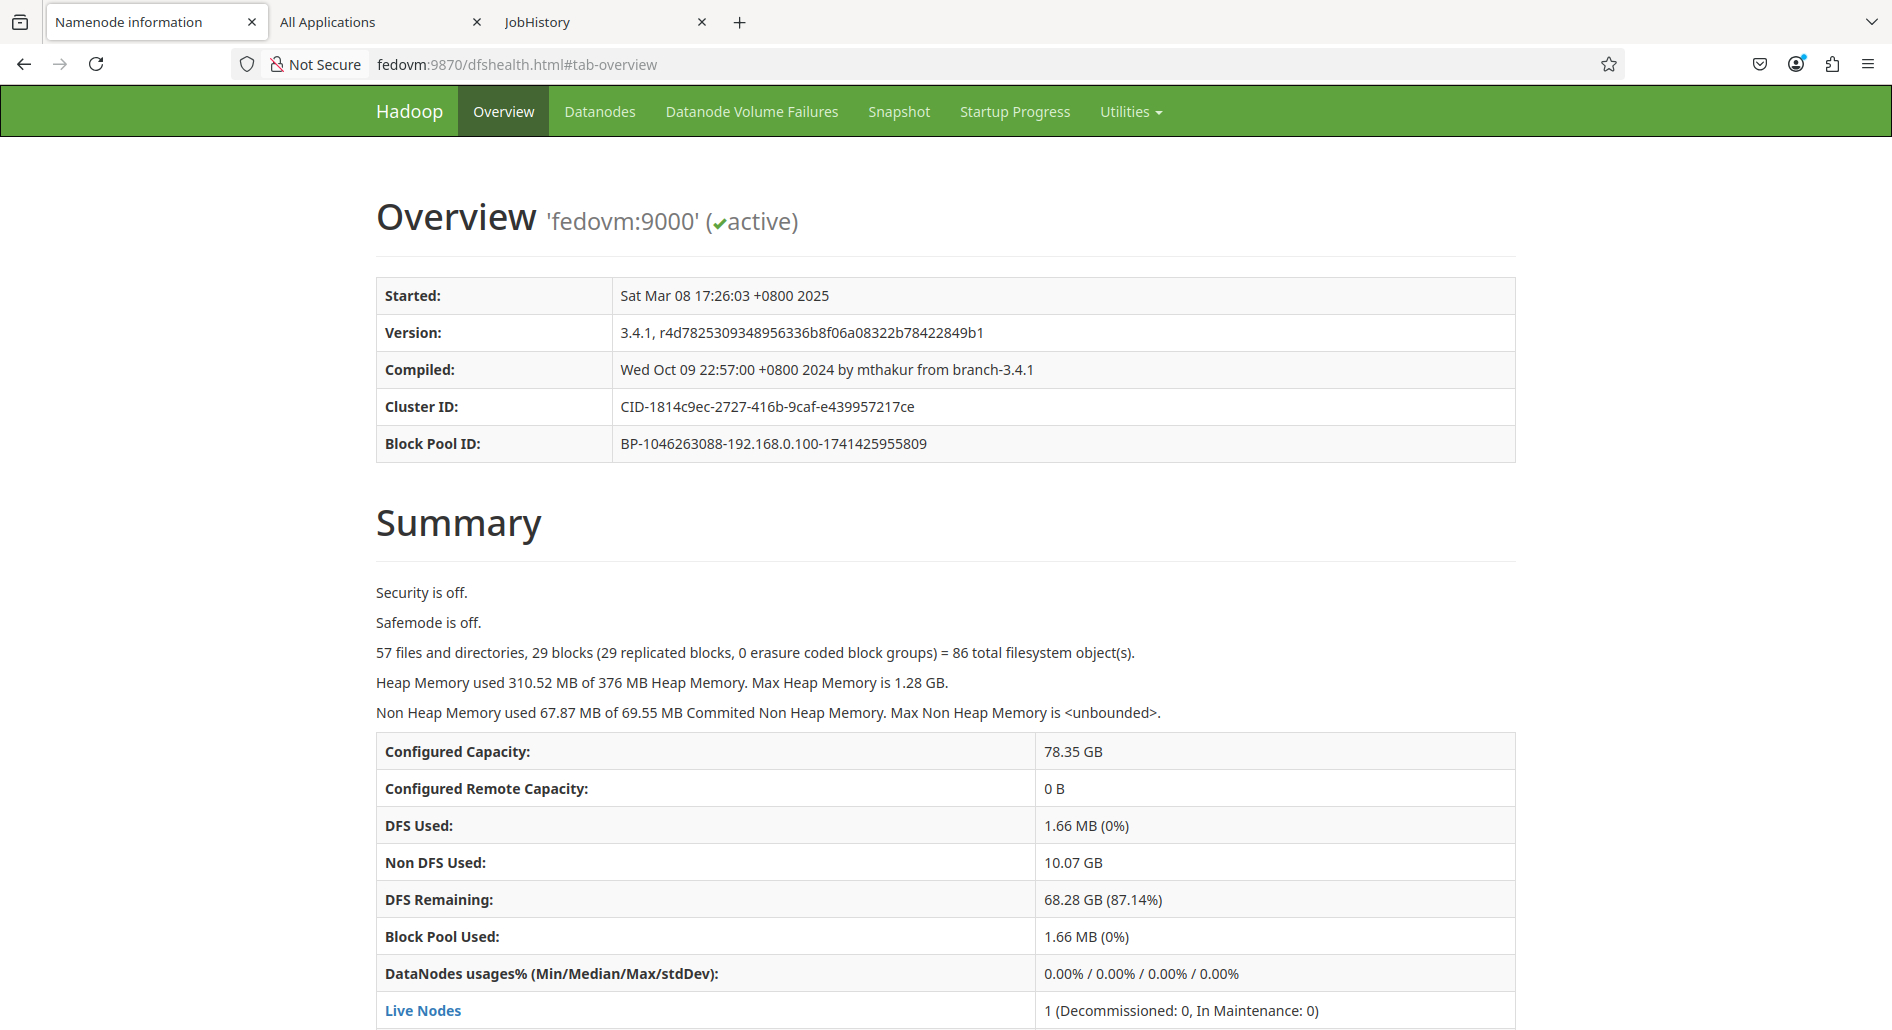Screen dimensions: 1892x1030
Task: Bookmark this page with the star icon
Action: click(1608, 64)
